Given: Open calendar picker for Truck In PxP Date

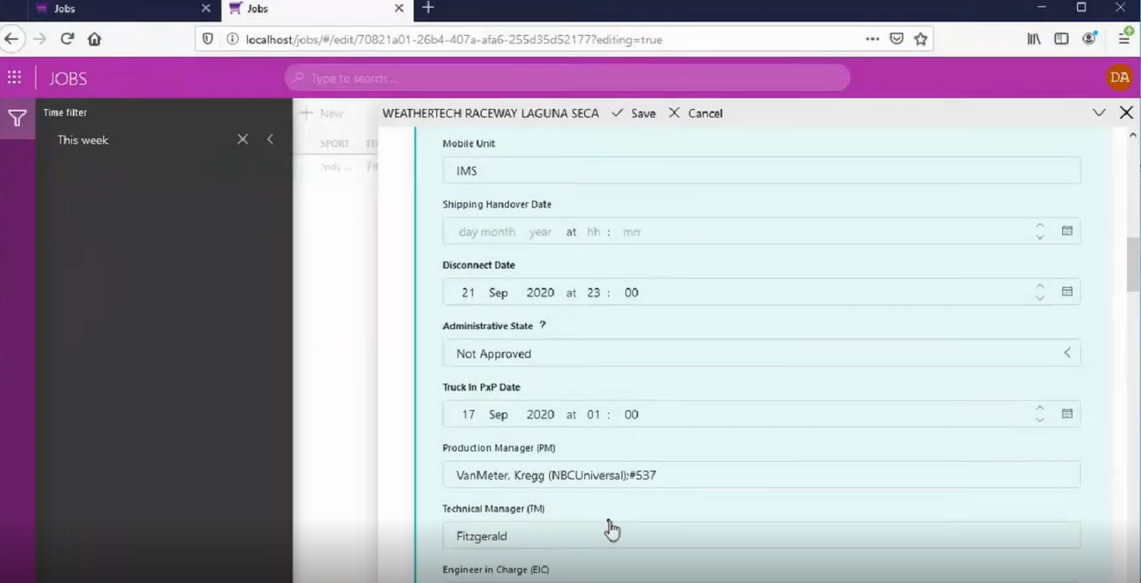Looking at the screenshot, I should point(1067,413).
